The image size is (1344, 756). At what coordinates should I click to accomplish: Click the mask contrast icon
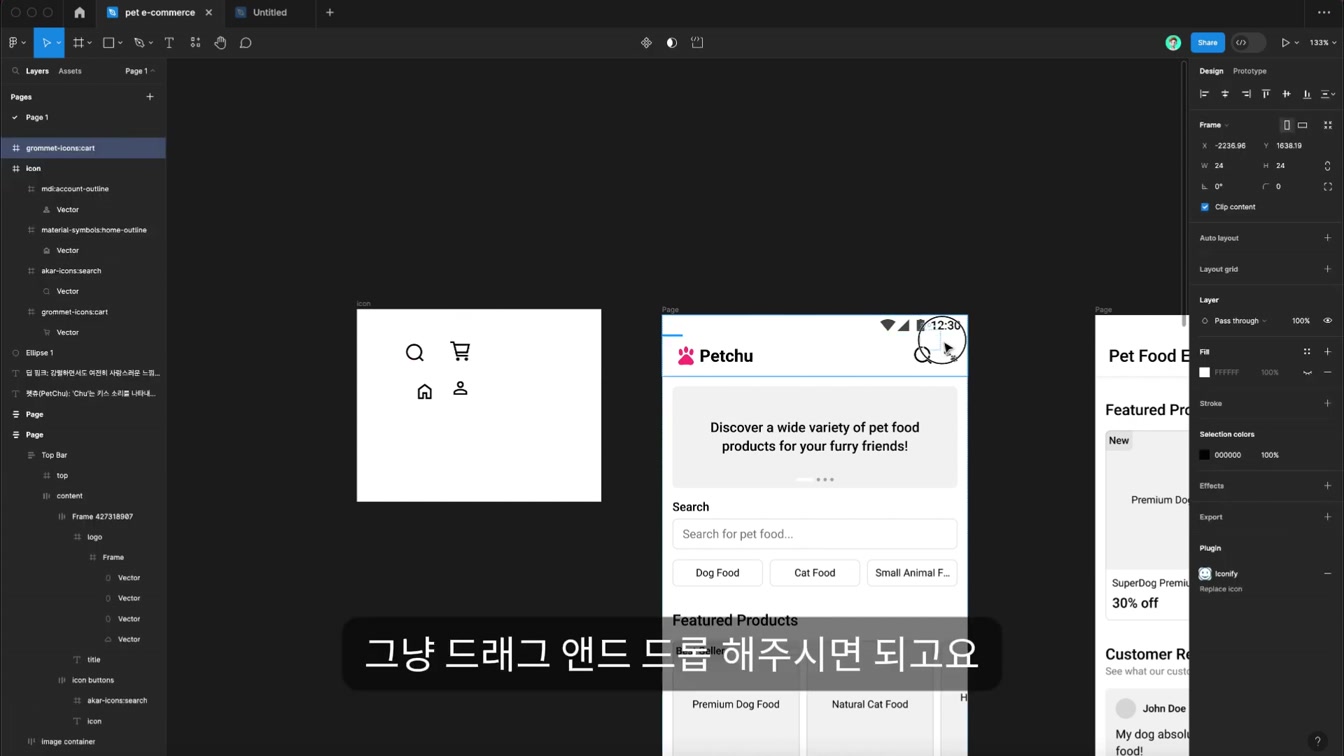coord(671,43)
